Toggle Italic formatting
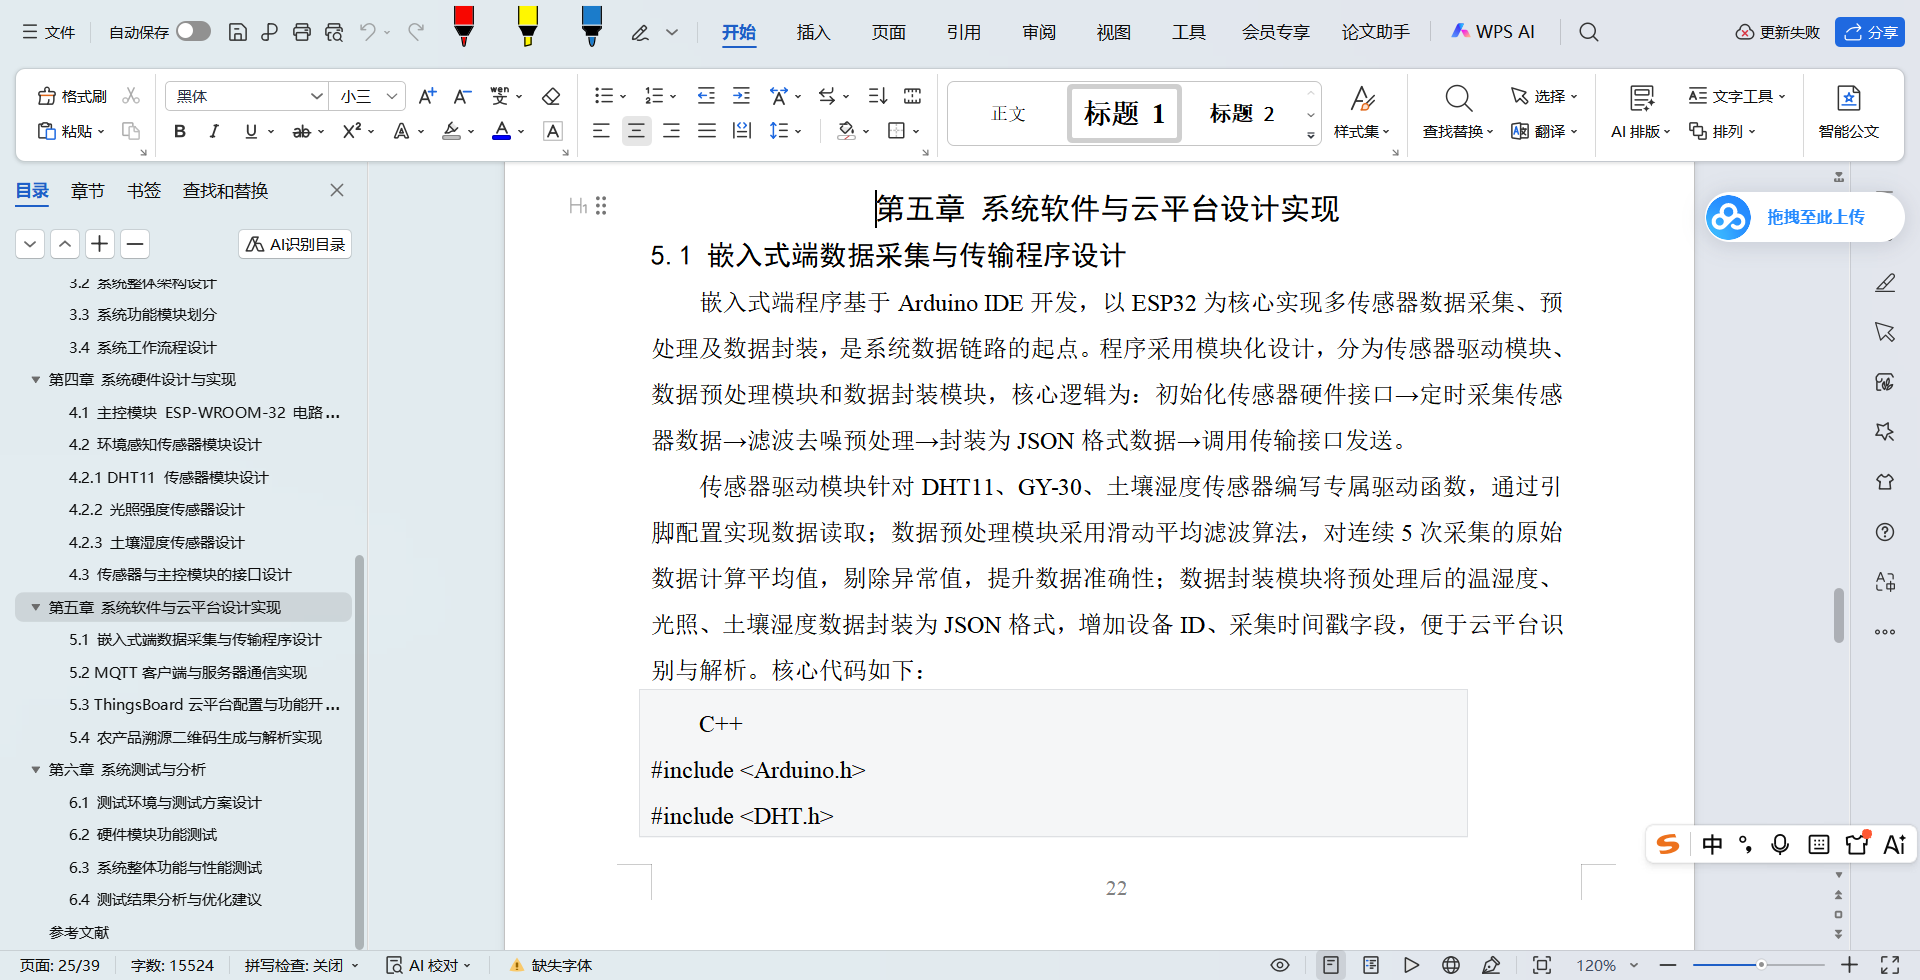This screenshot has height=980, width=1920. pos(214,131)
